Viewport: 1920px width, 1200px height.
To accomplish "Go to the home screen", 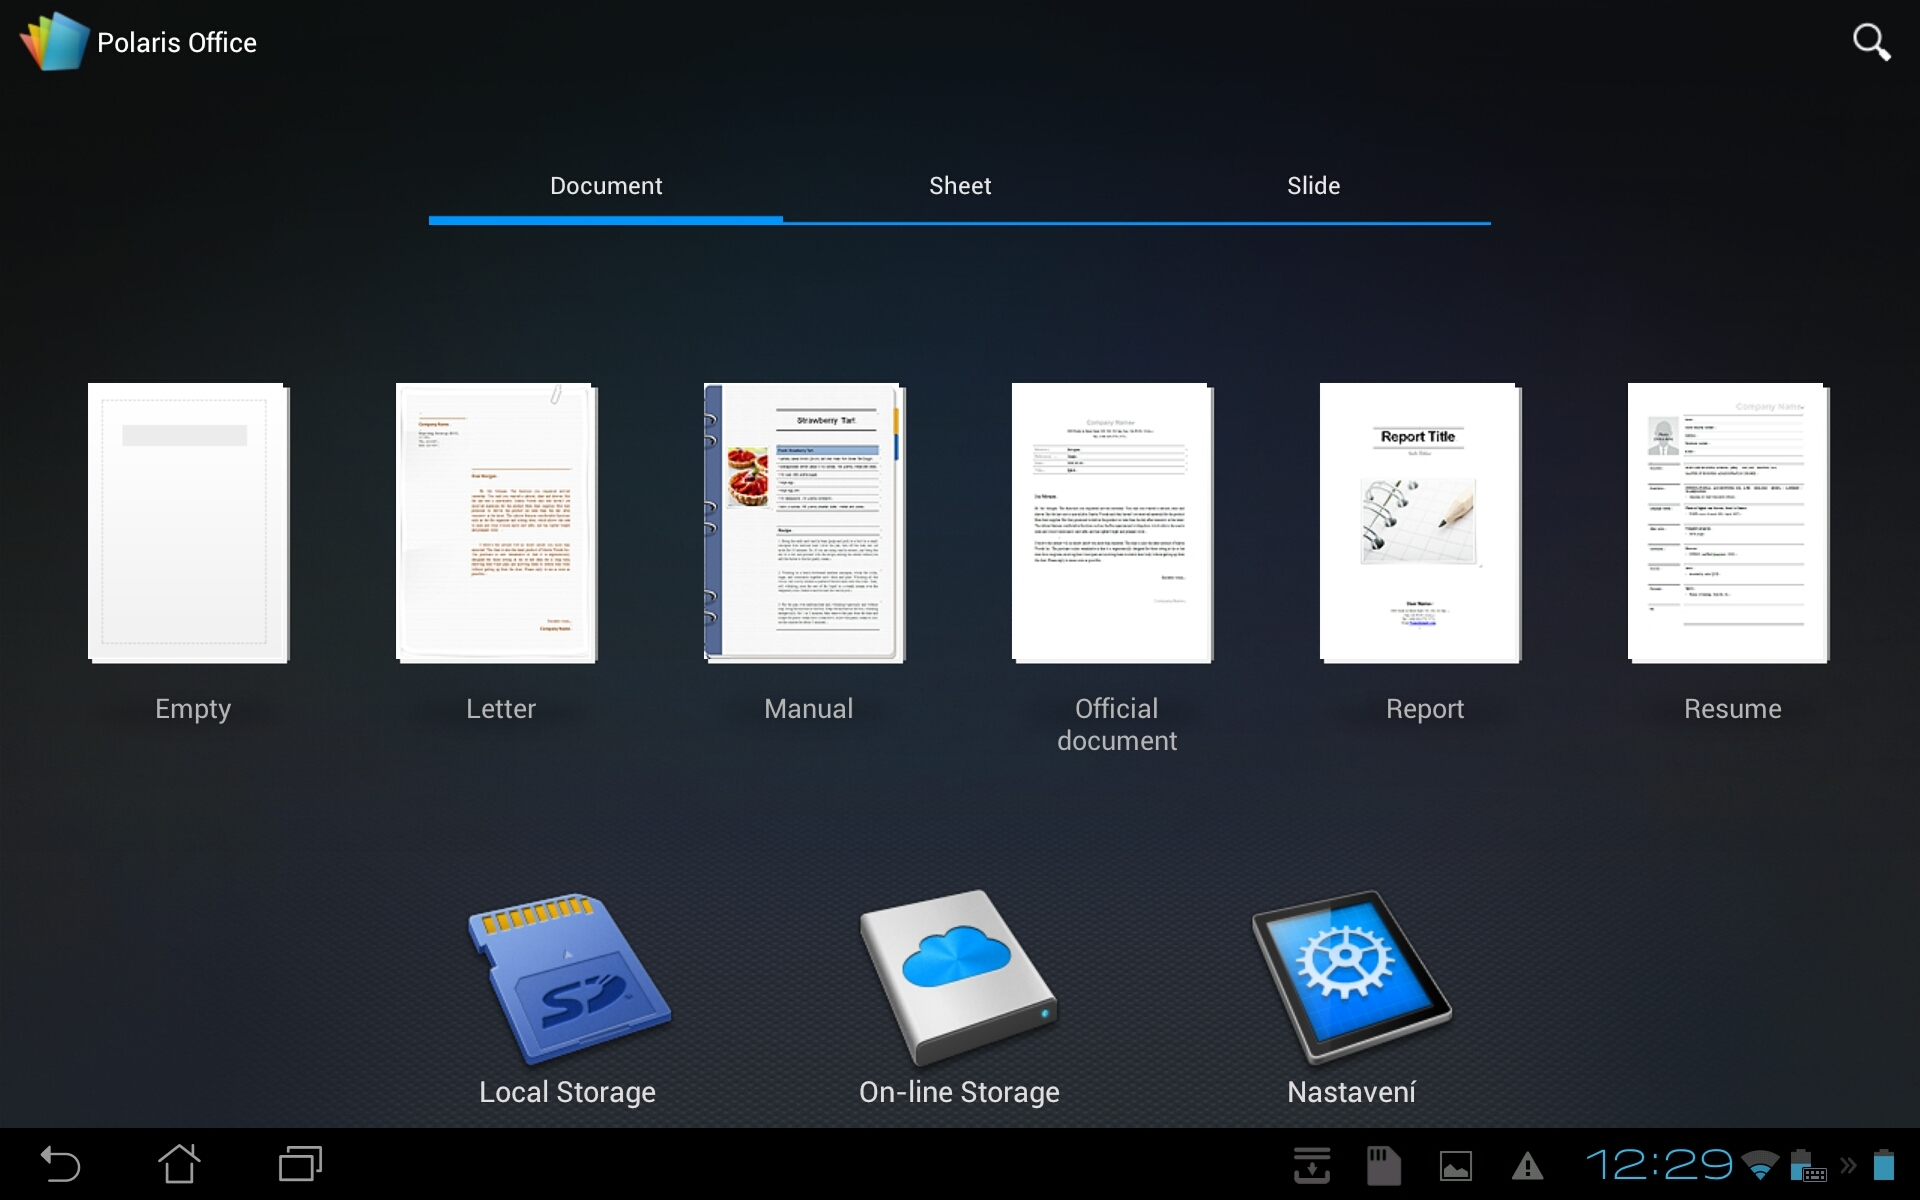I will point(180,1164).
